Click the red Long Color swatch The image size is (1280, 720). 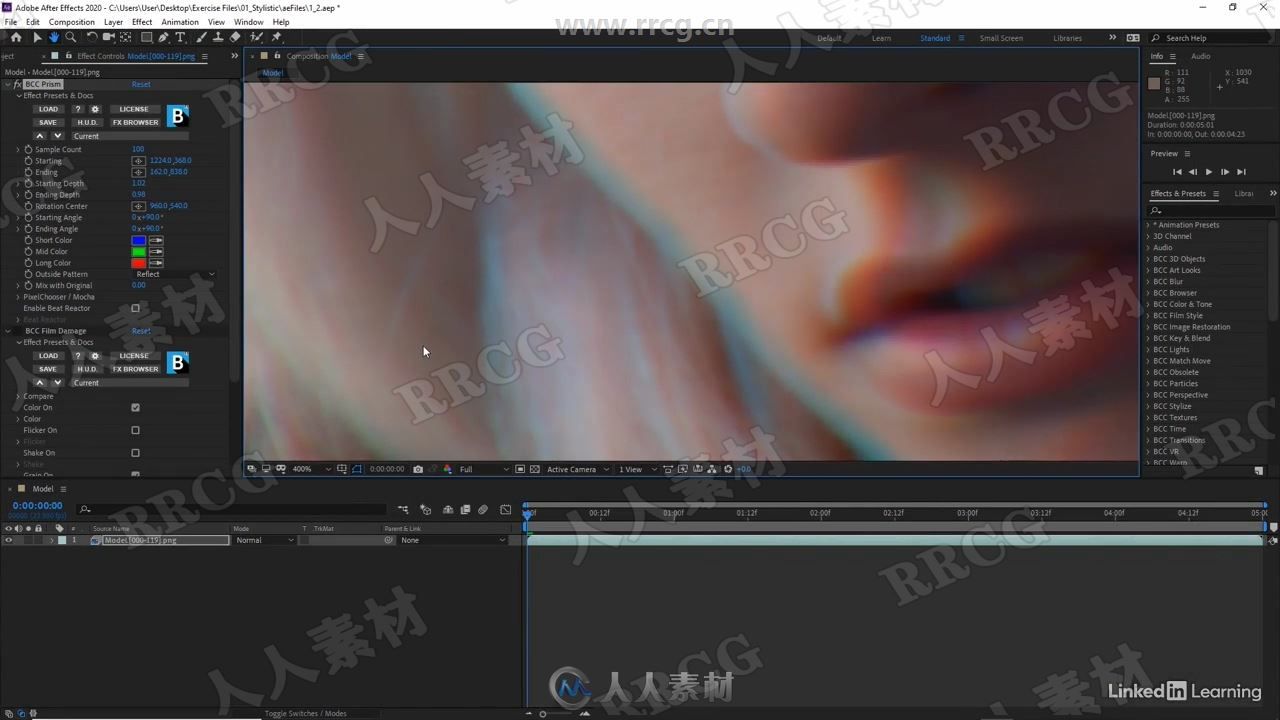(139, 263)
